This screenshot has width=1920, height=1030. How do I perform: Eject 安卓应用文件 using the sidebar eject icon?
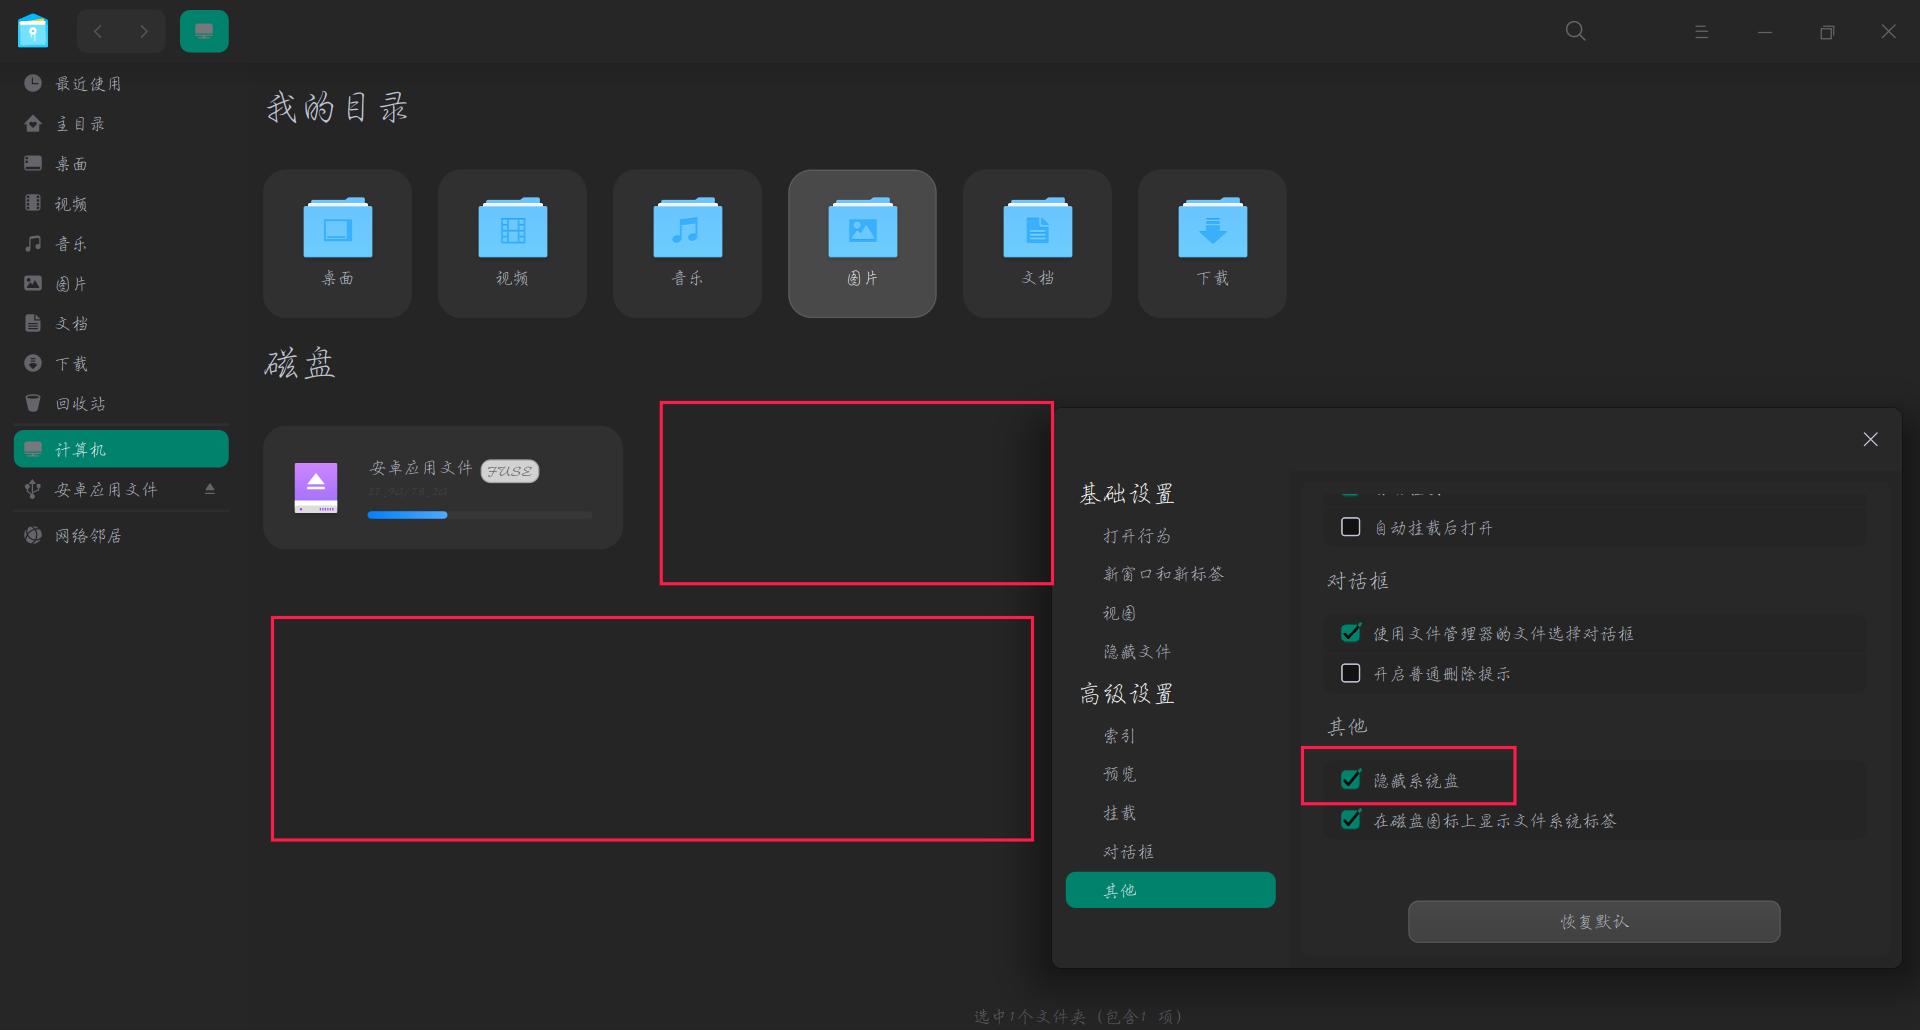[x=210, y=489]
